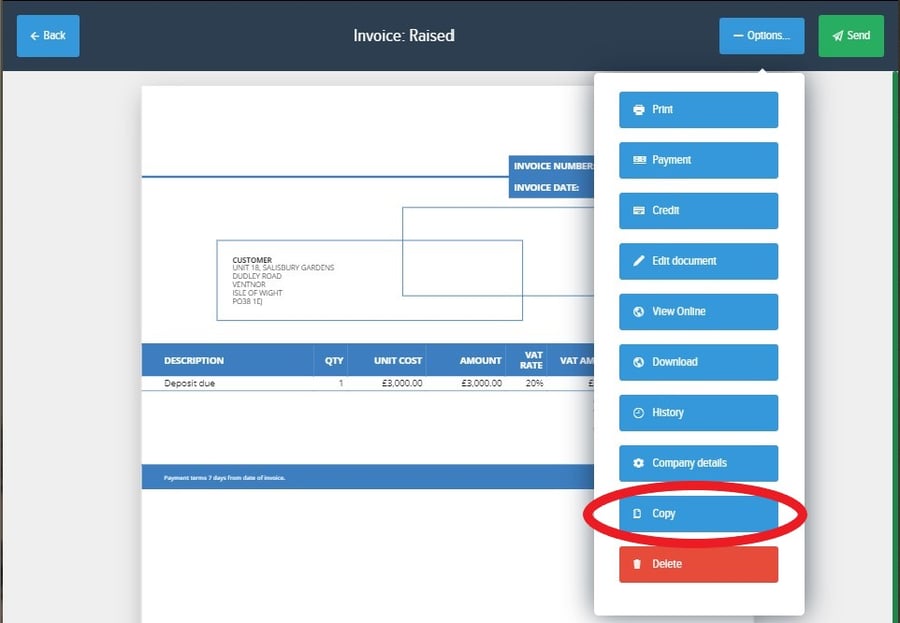
Task: Send the raised invoice
Action: coord(851,36)
